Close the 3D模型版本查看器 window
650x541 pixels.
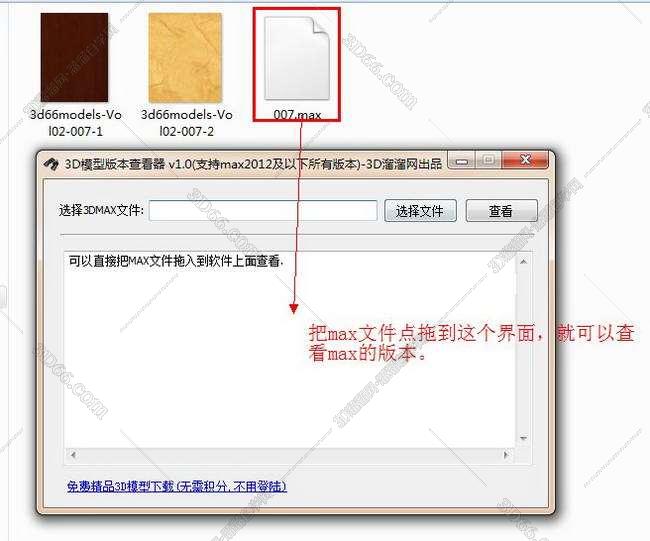[x=526, y=161]
